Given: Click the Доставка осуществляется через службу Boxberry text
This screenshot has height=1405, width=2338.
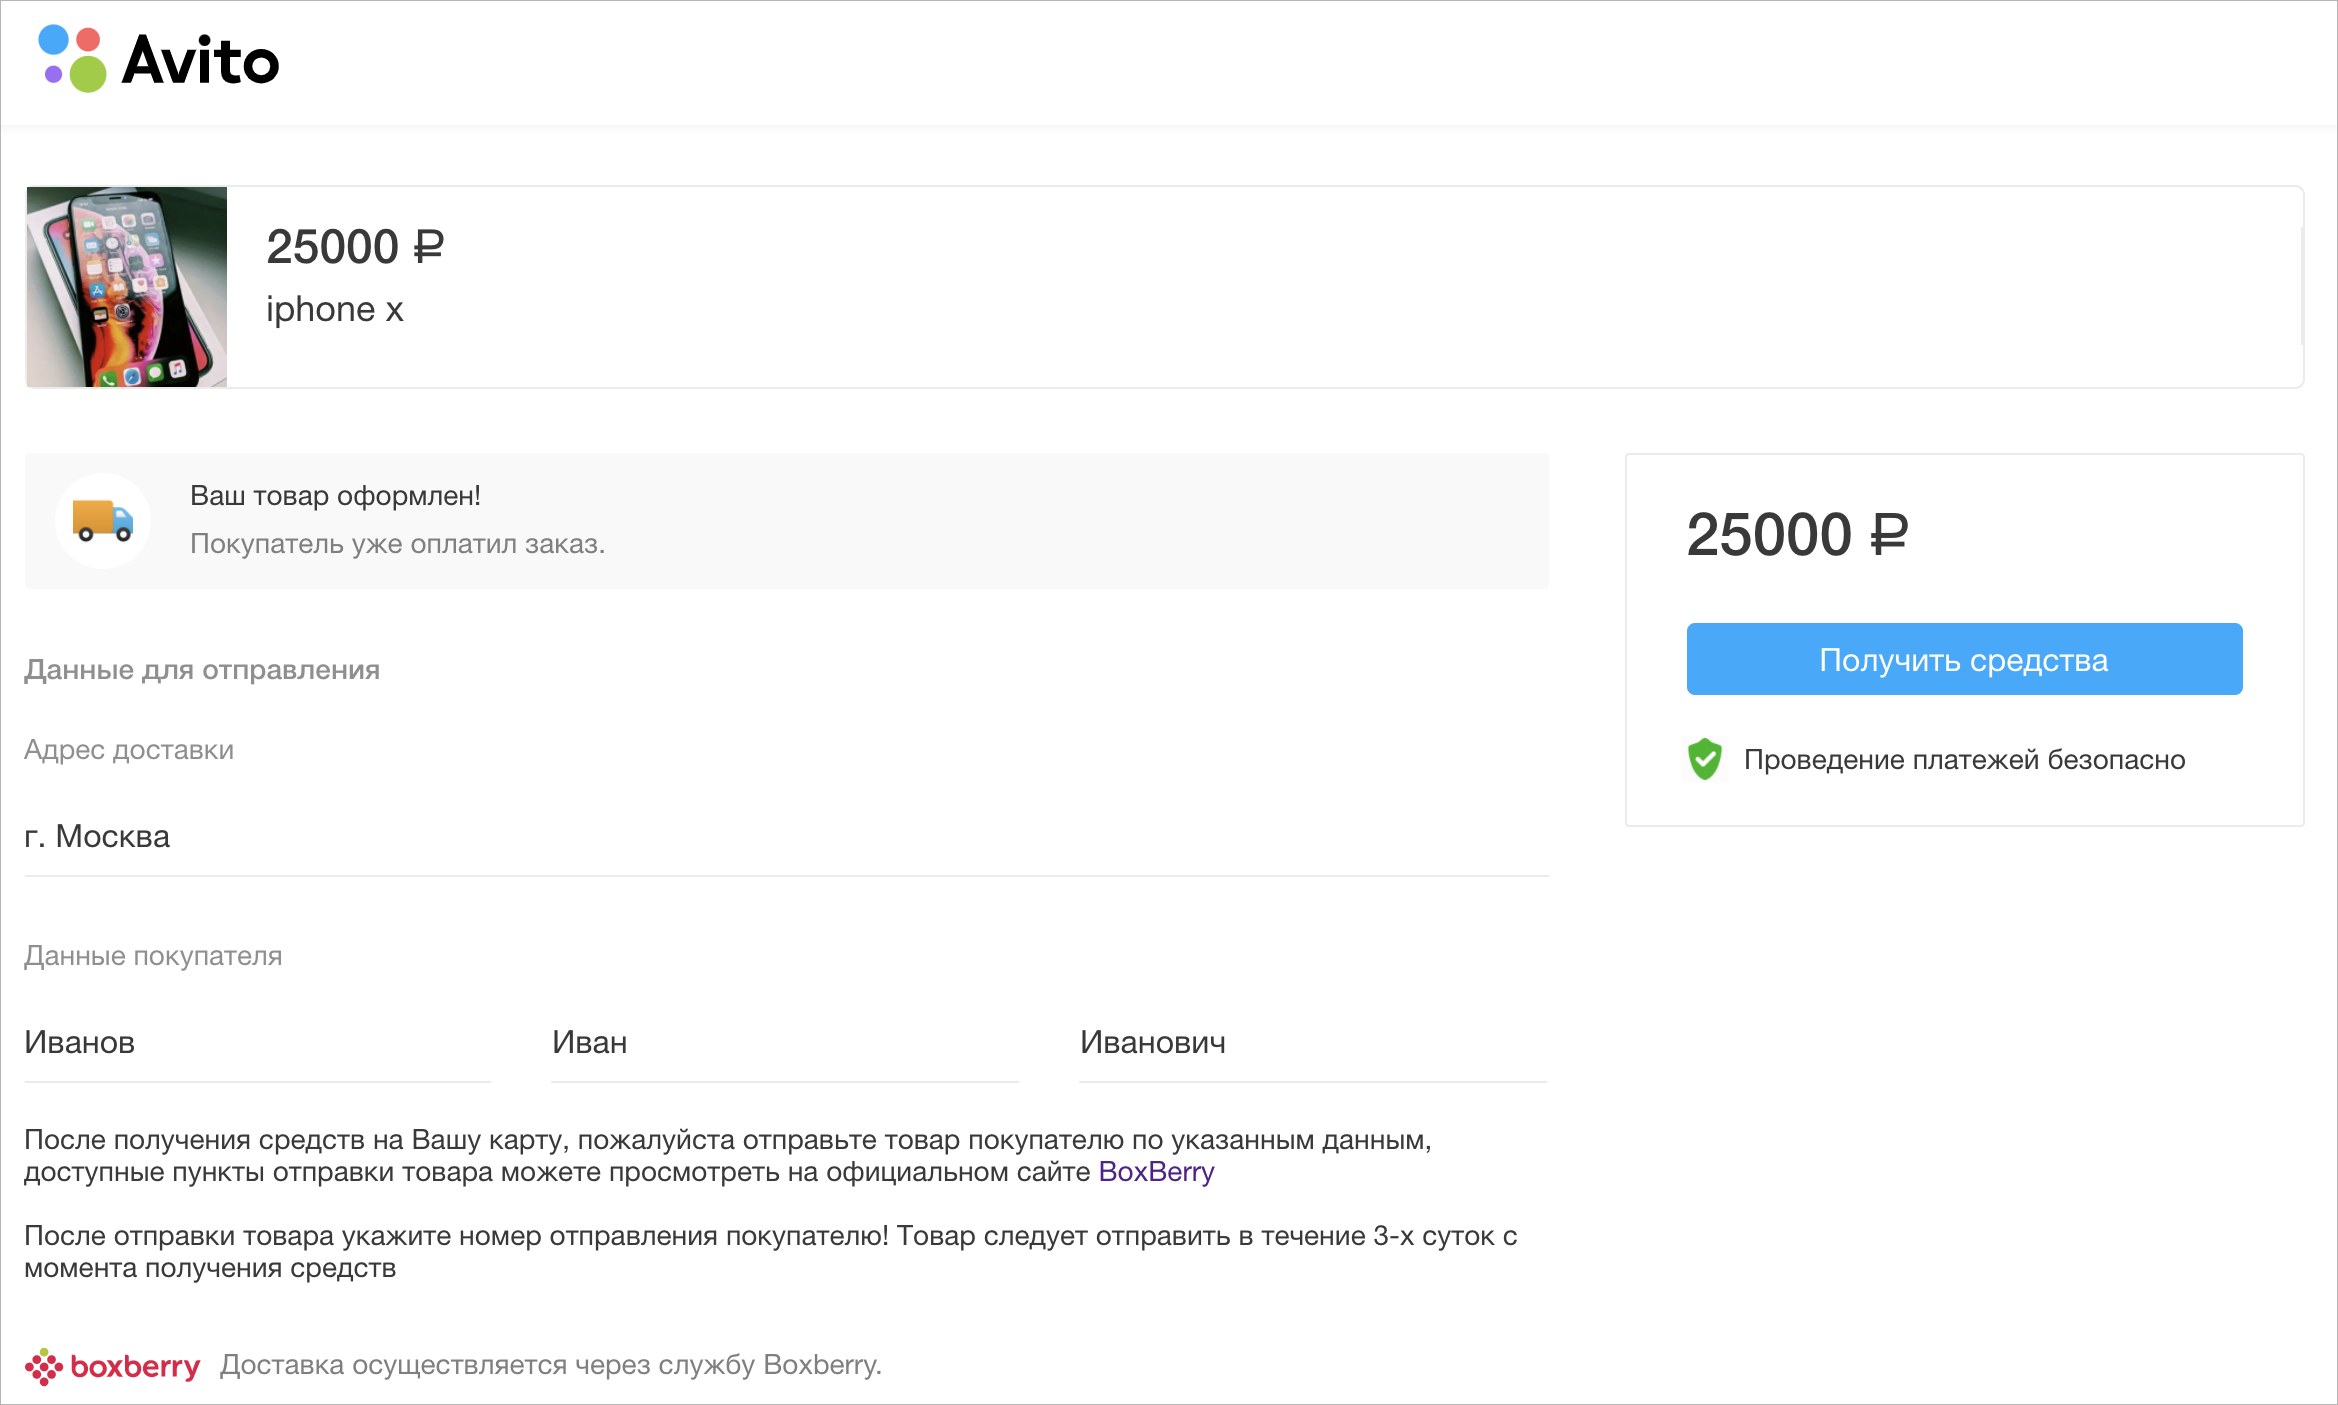Looking at the screenshot, I should pos(551,1365).
